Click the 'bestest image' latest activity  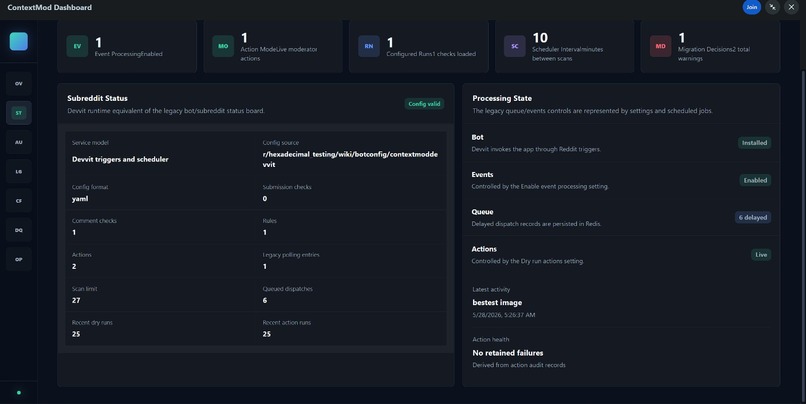coord(497,303)
